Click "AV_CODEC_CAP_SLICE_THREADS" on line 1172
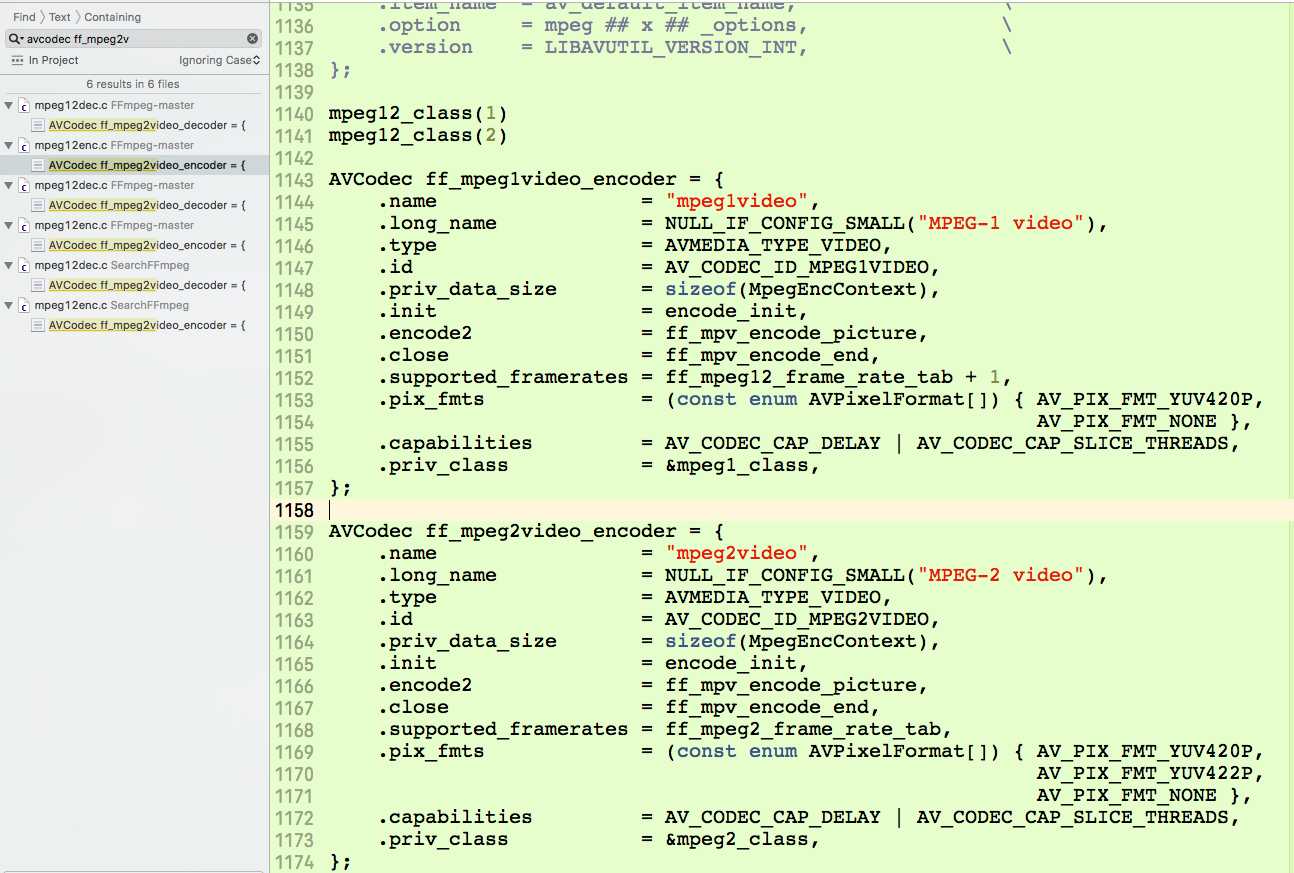This screenshot has width=1294, height=873. 1073,818
